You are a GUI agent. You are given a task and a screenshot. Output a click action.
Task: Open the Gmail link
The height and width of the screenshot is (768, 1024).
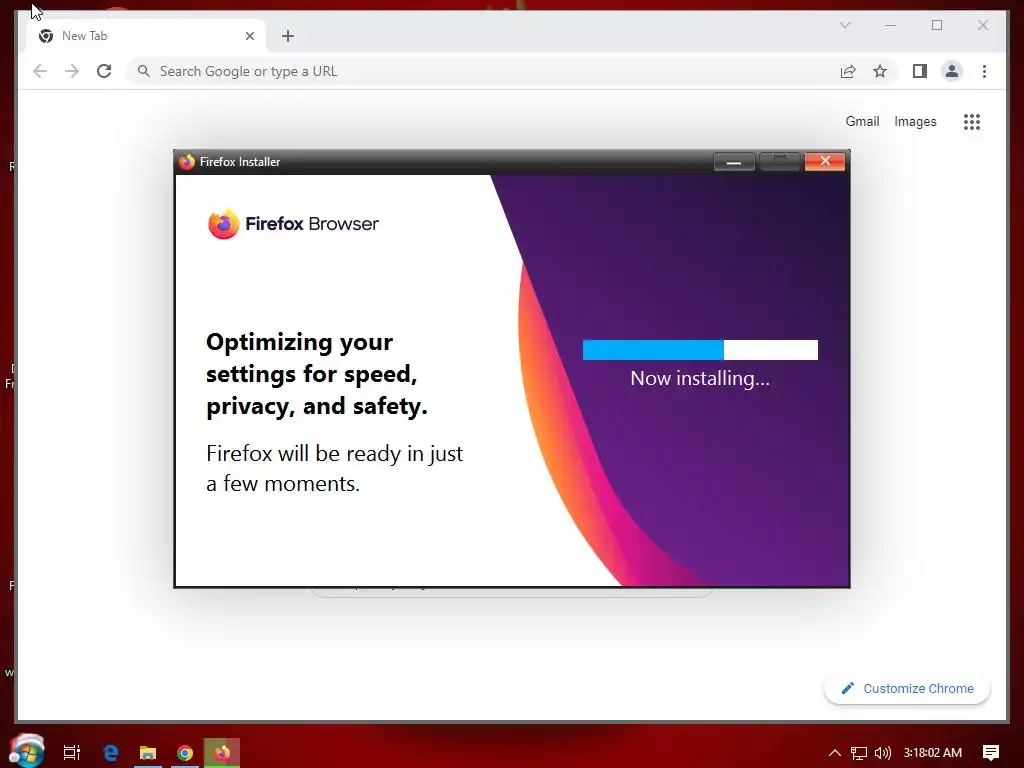pos(862,121)
